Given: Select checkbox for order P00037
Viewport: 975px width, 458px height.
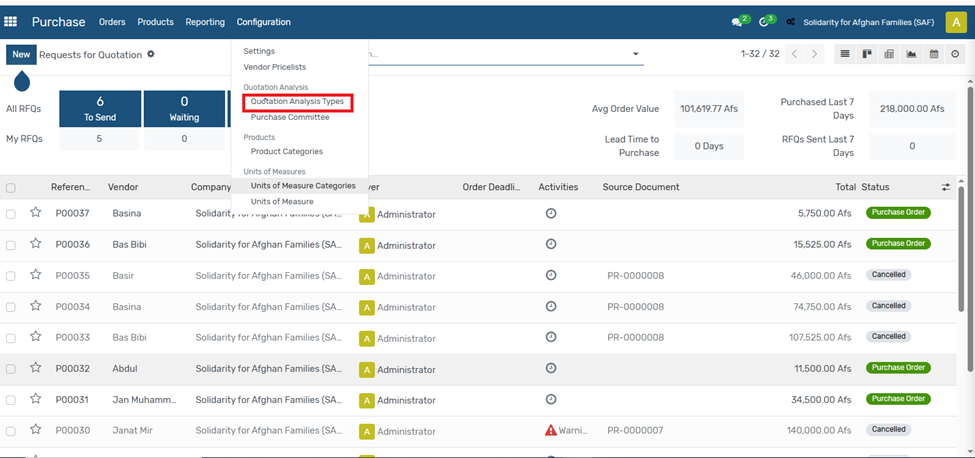Looking at the screenshot, I should tap(11, 214).
